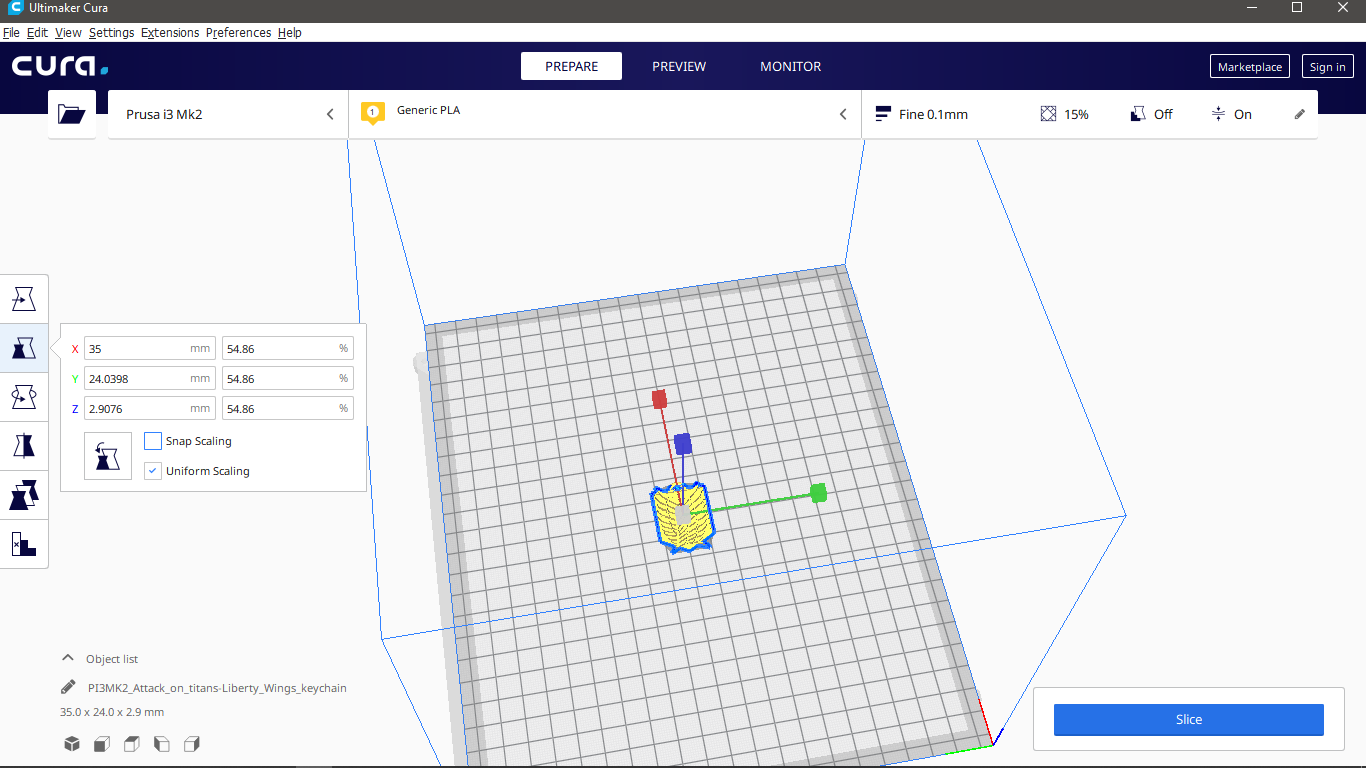The height and width of the screenshot is (768, 1366).
Task: Open the Edit menu
Action: [37, 33]
